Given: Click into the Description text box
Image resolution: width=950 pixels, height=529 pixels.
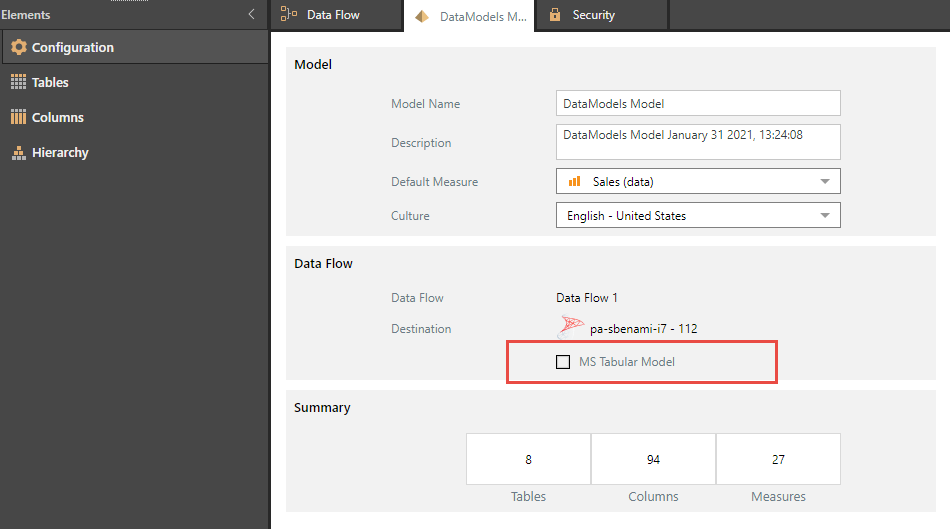Looking at the screenshot, I should click(697, 142).
